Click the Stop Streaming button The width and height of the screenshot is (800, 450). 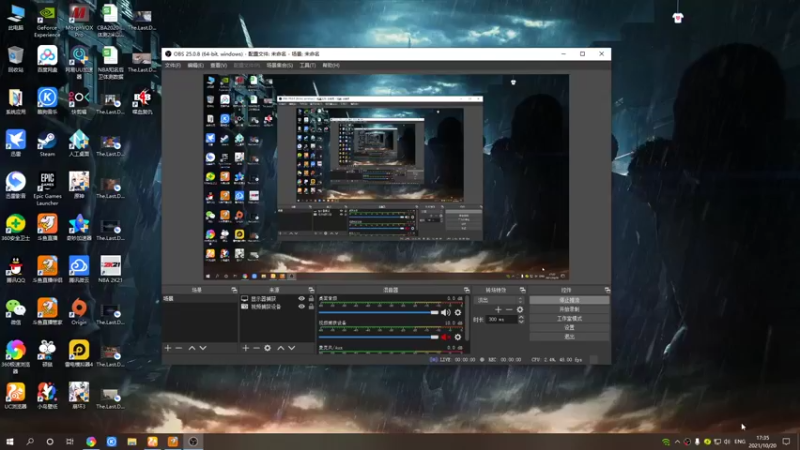(569, 300)
